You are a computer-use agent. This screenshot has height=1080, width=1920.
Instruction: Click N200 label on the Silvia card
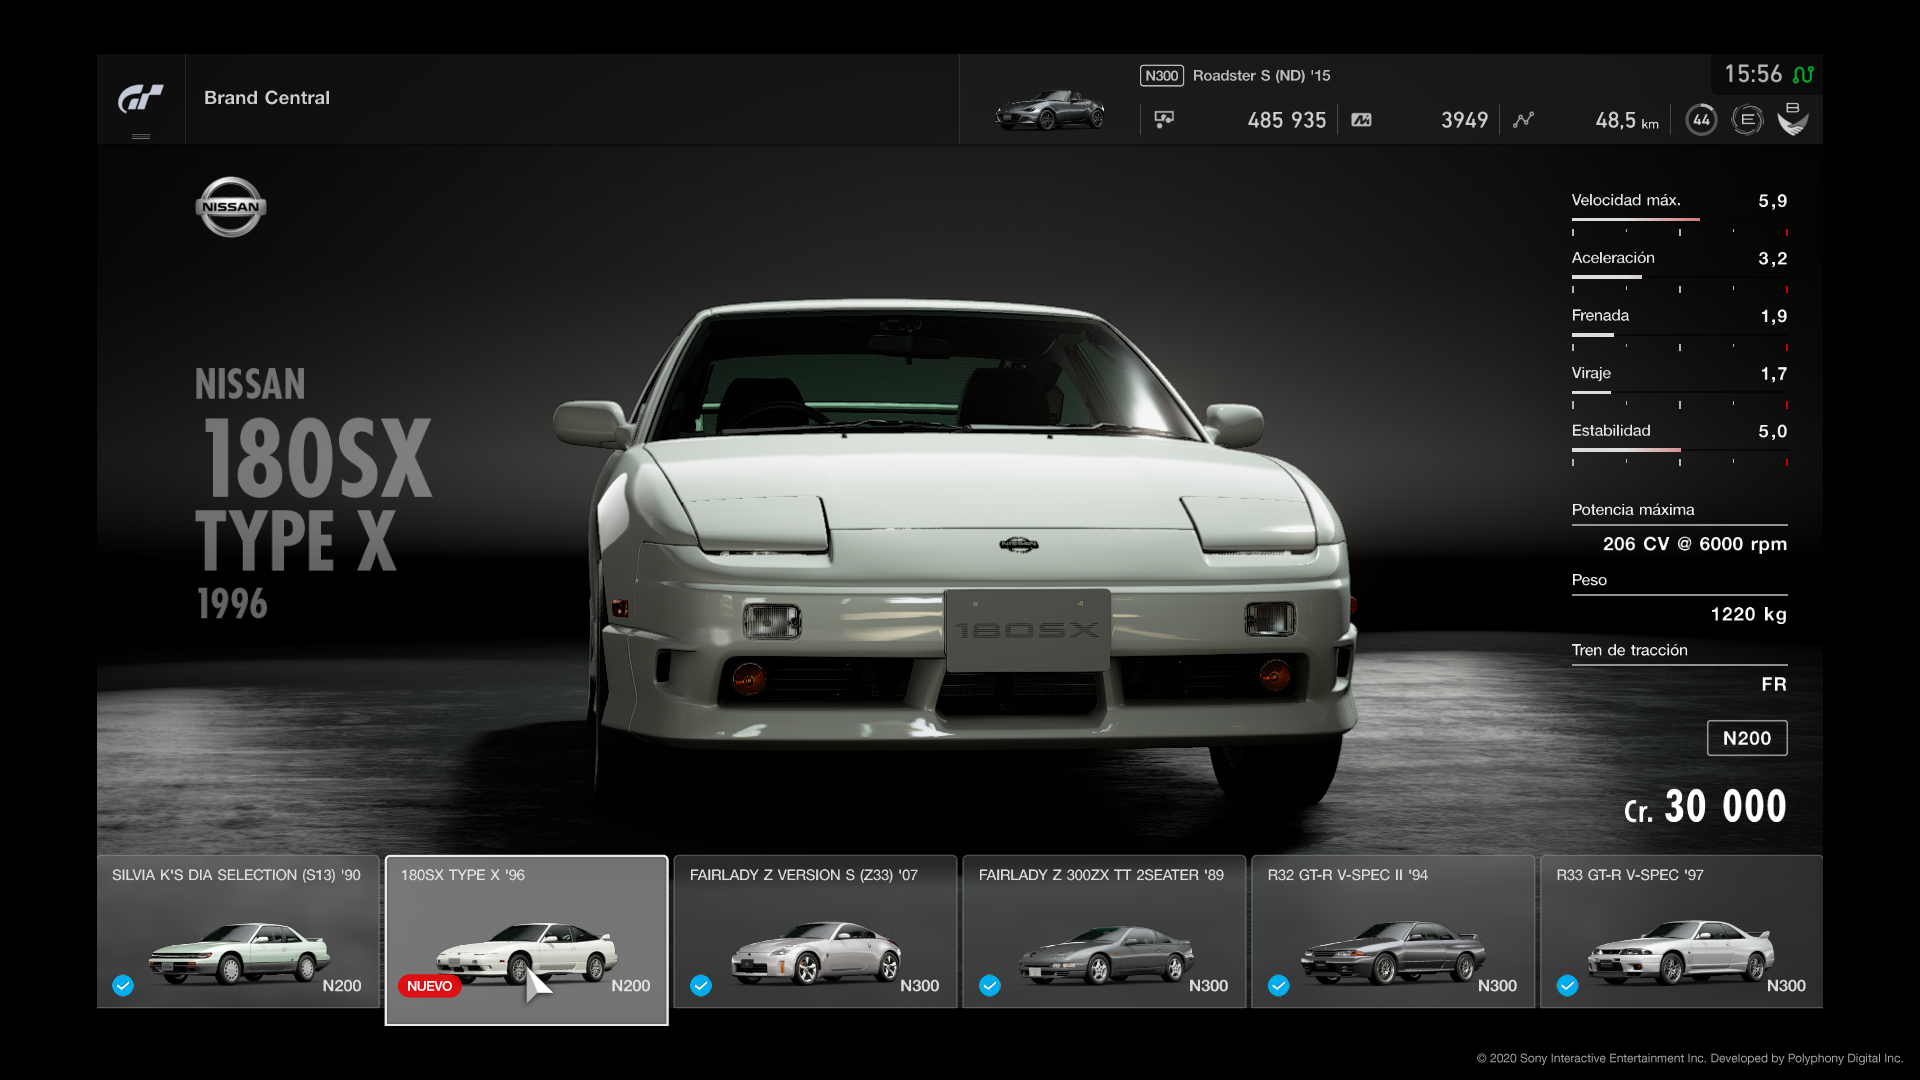[x=342, y=986]
